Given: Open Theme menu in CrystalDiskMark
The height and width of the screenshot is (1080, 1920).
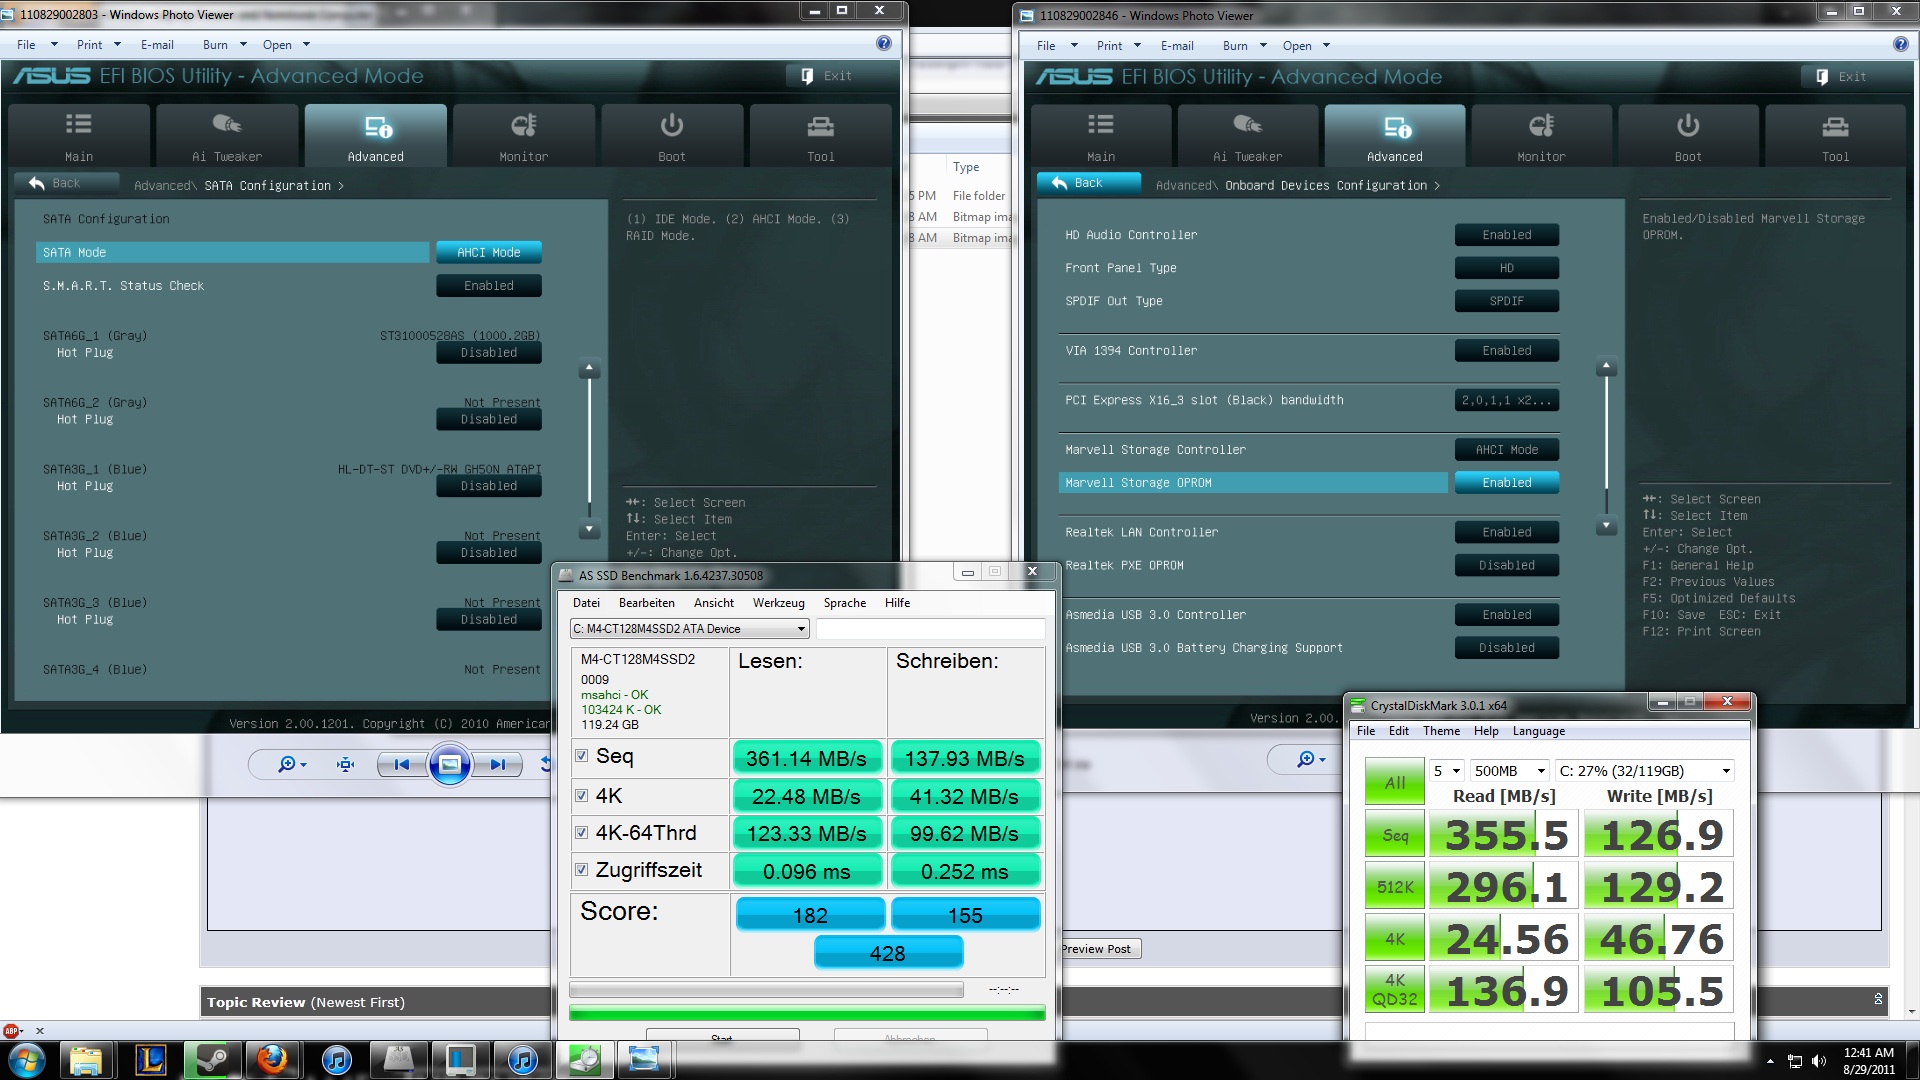Looking at the screenshot, I should (x=1441, y=731).
